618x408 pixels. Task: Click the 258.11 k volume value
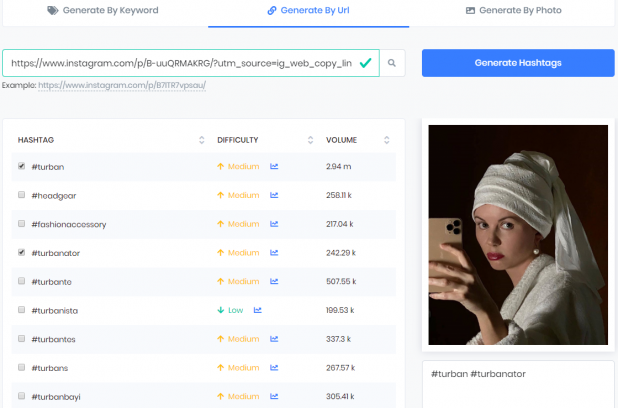click(339, 195)
